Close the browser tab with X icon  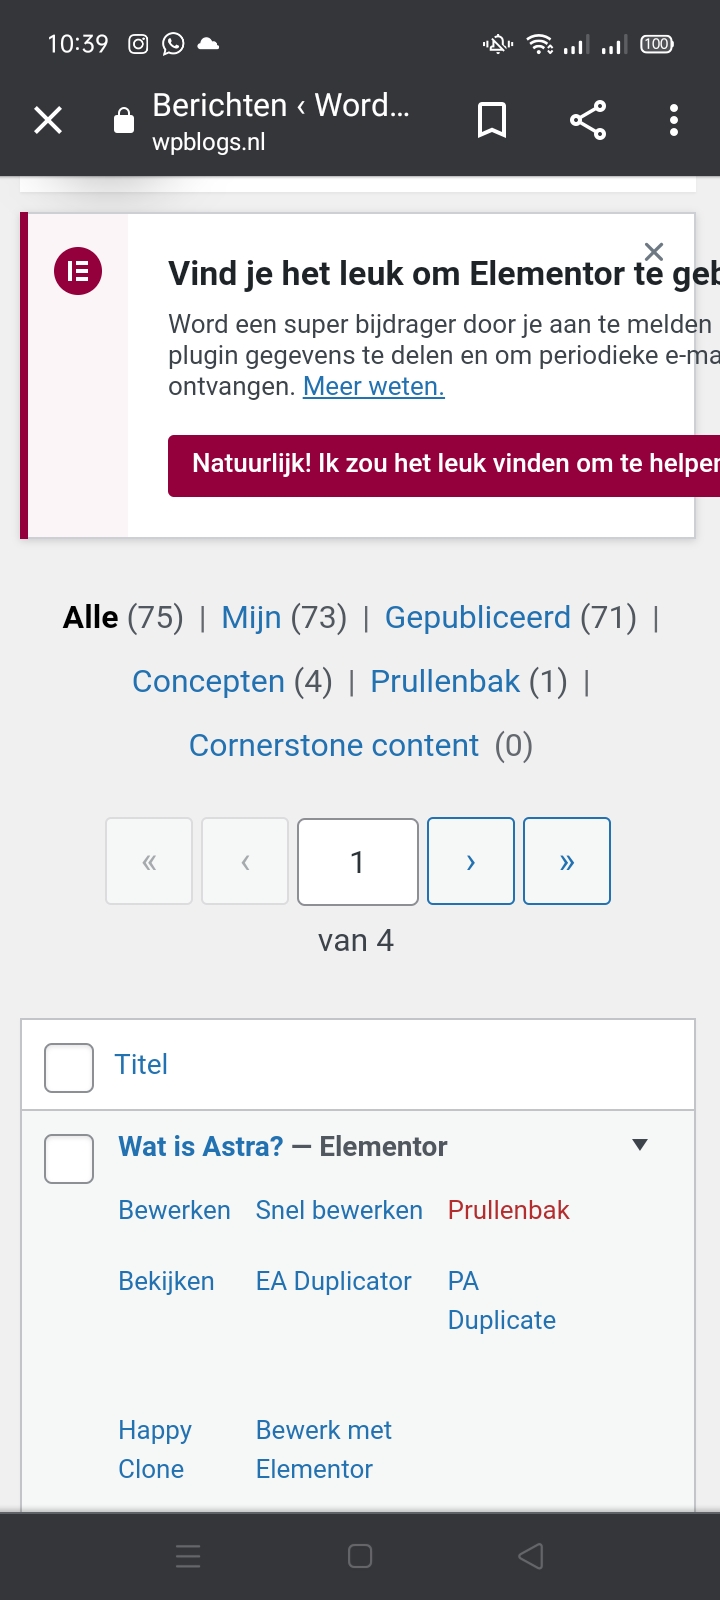click(48, 121)
